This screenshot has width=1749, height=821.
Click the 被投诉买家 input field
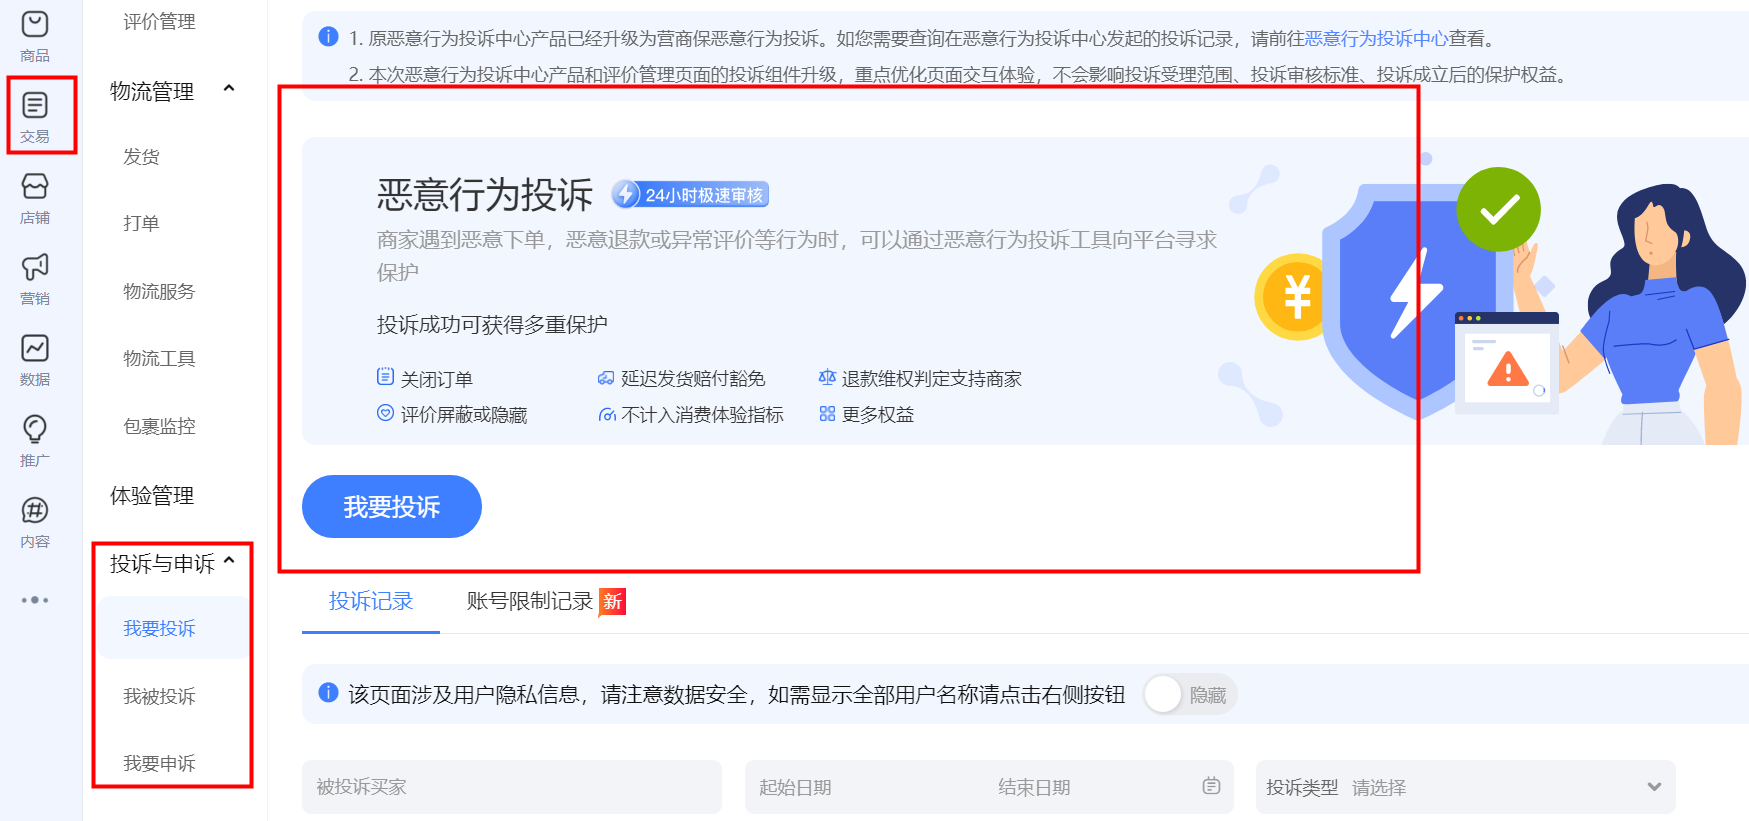coord(511,787)
